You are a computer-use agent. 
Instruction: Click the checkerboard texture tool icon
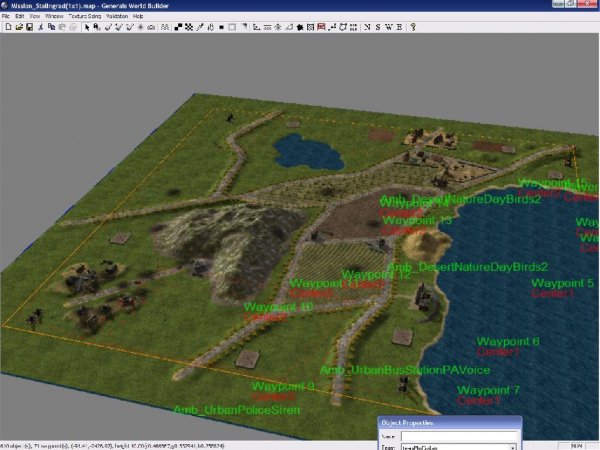(x=191, y=27)
